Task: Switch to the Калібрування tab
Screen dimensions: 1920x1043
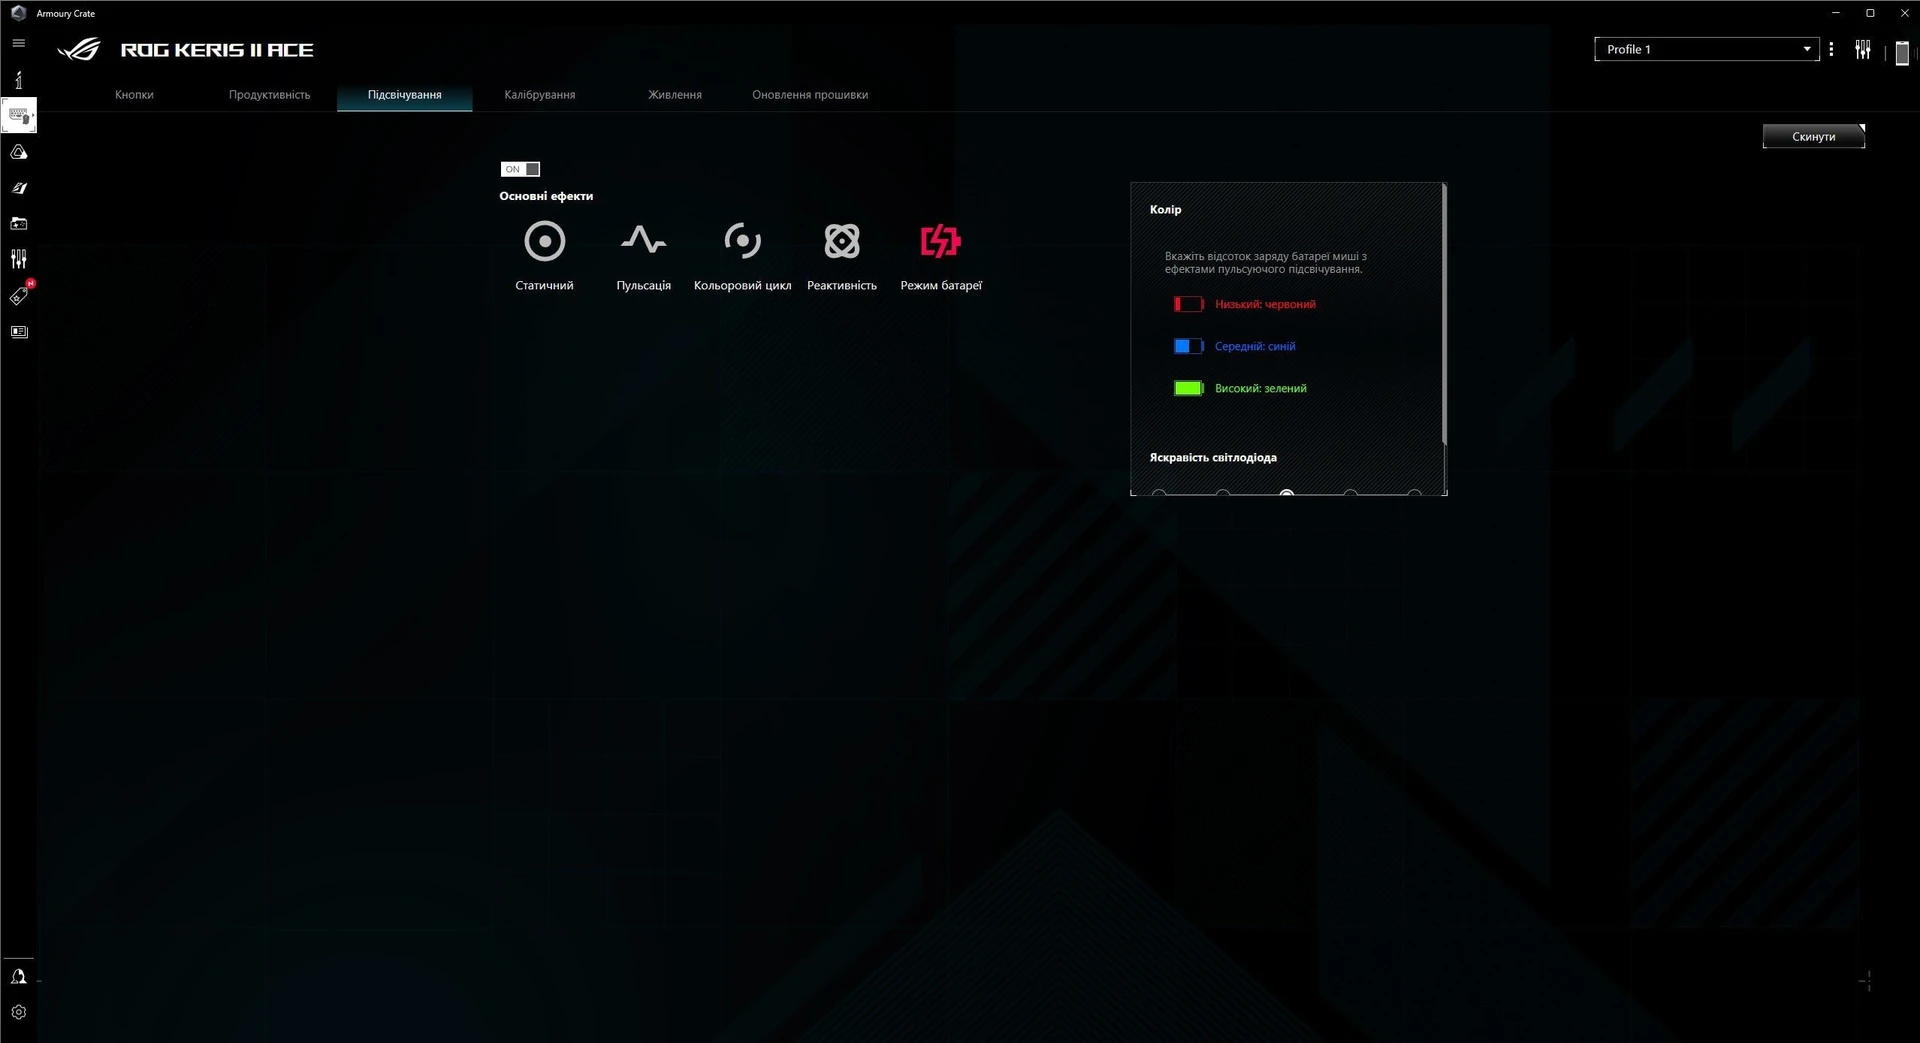Action: click(x=539, y=95)
